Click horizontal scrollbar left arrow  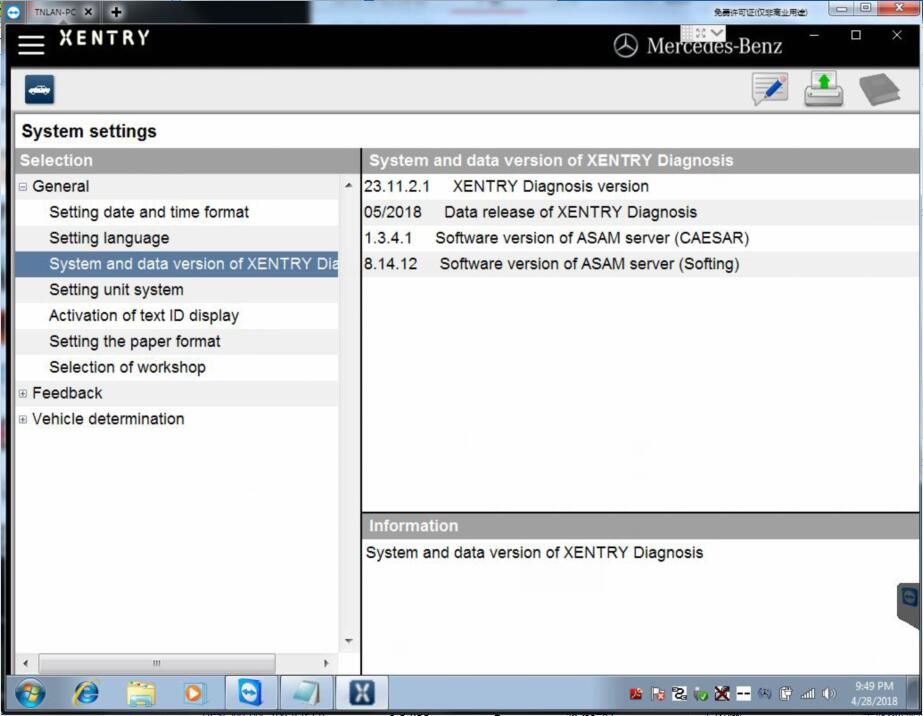pyautogui.click(x=25, y=663)
